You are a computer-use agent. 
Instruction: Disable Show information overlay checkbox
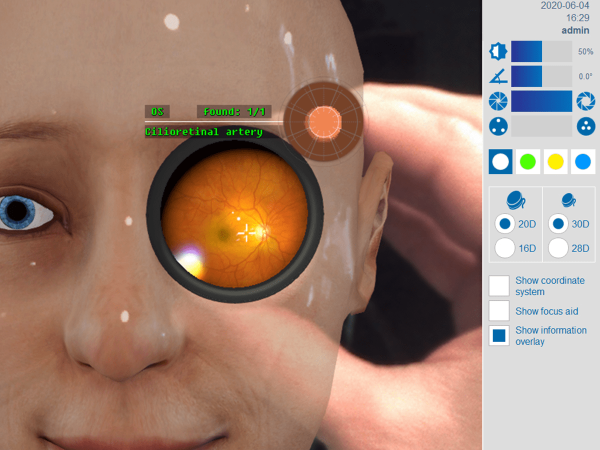499,336
